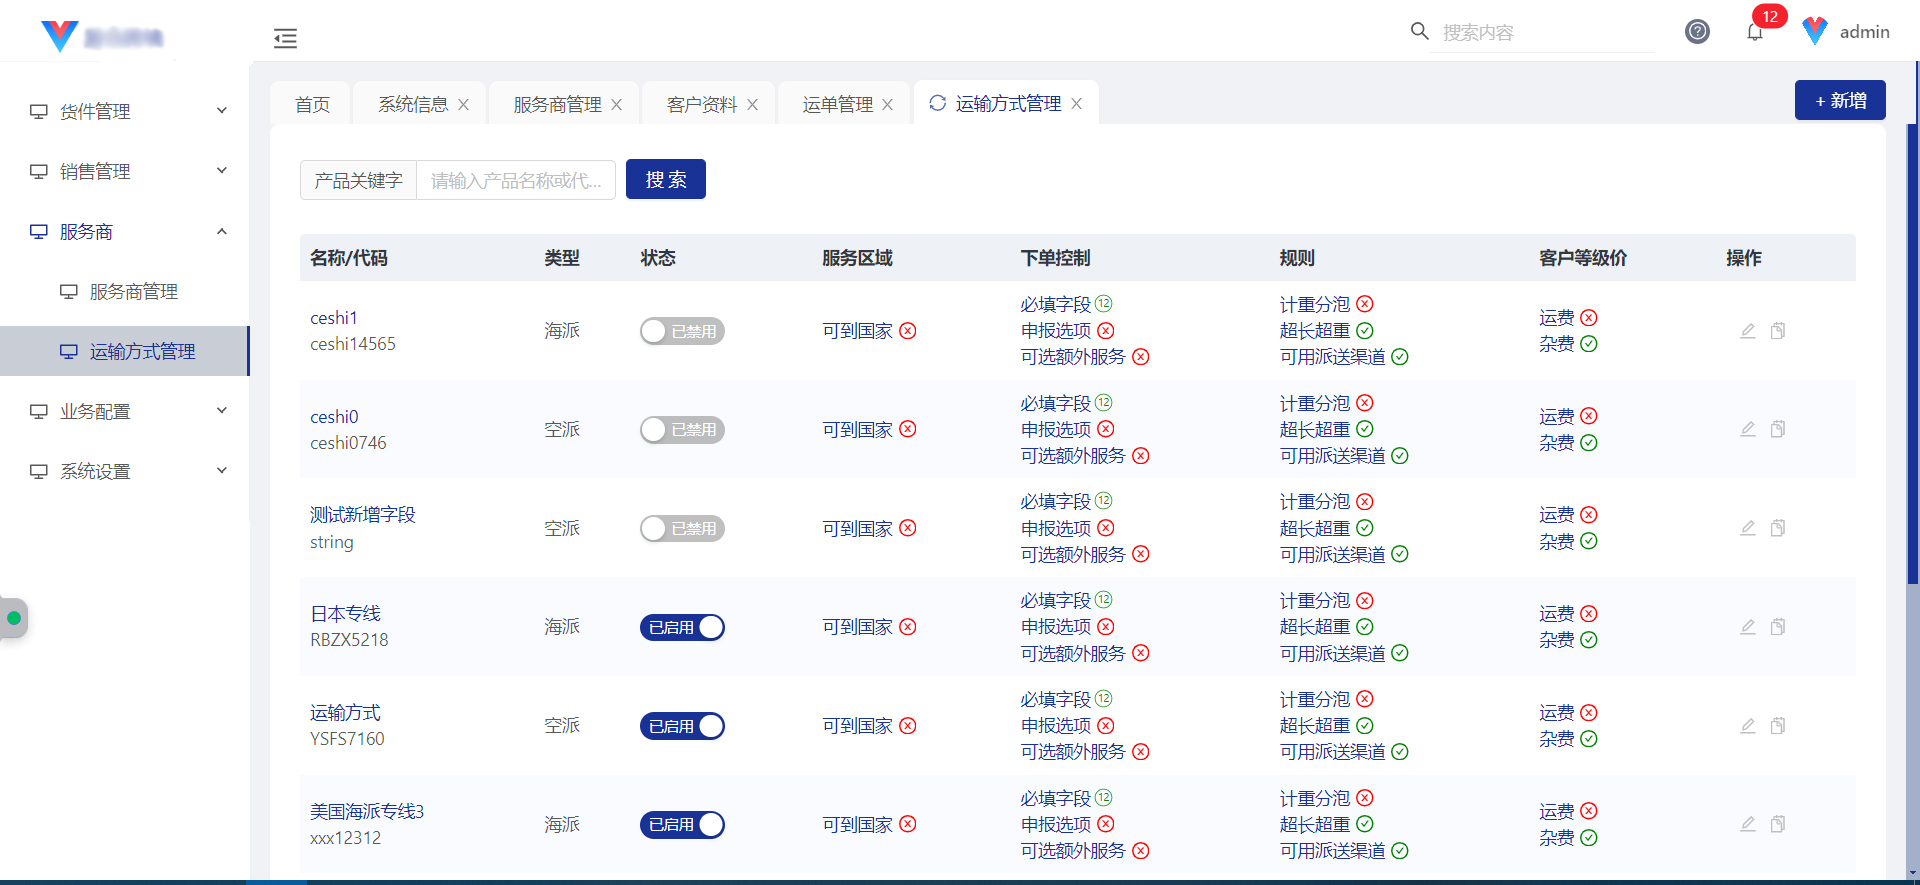Close the 运单管理 tab
The height and width of the screenshot is (885, 1920).
pyautogui.click(x=887, y=104)
